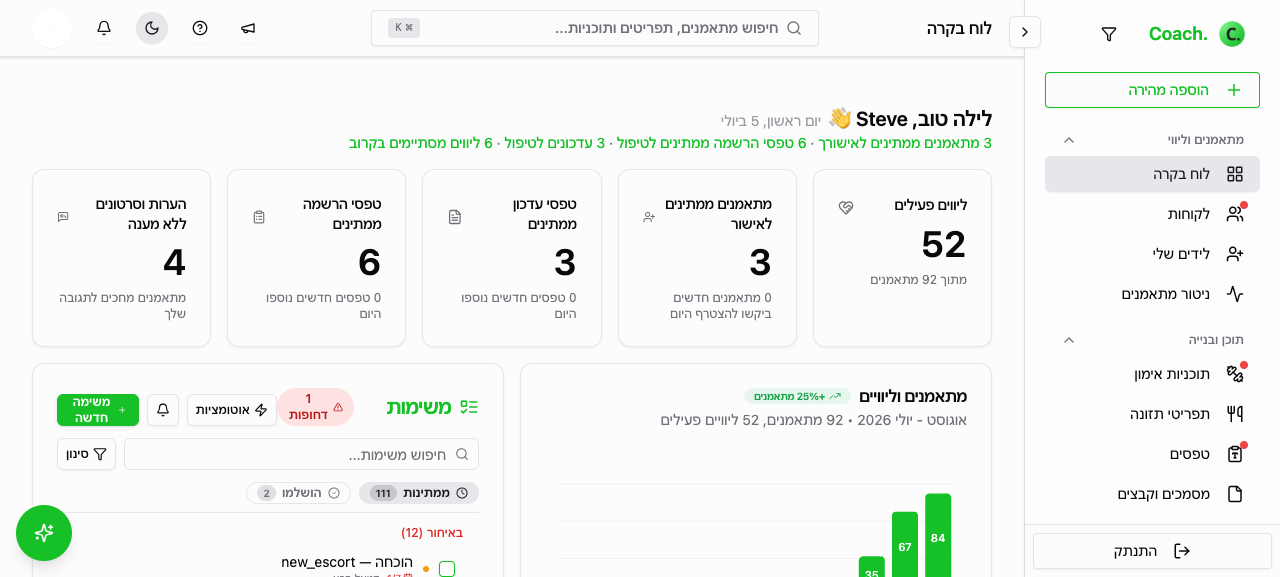
Task: Click the הוספה מהירה quick add button
Action: point(1152,90)
